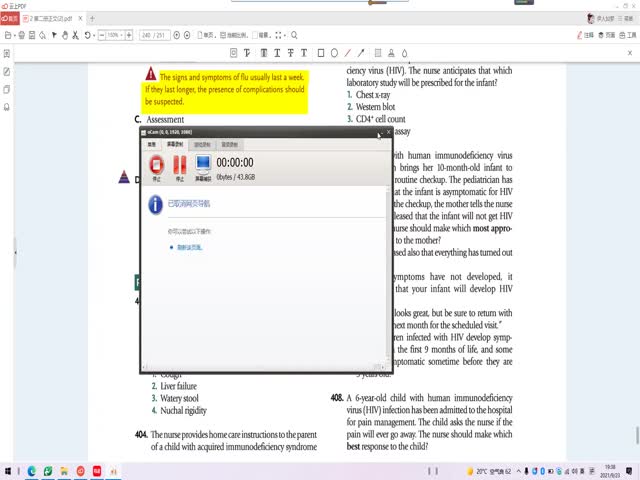Screen dimensions: 640x480
Task: Expand the full screen mode dropdown arrow
Action: [x=285, y=36]
